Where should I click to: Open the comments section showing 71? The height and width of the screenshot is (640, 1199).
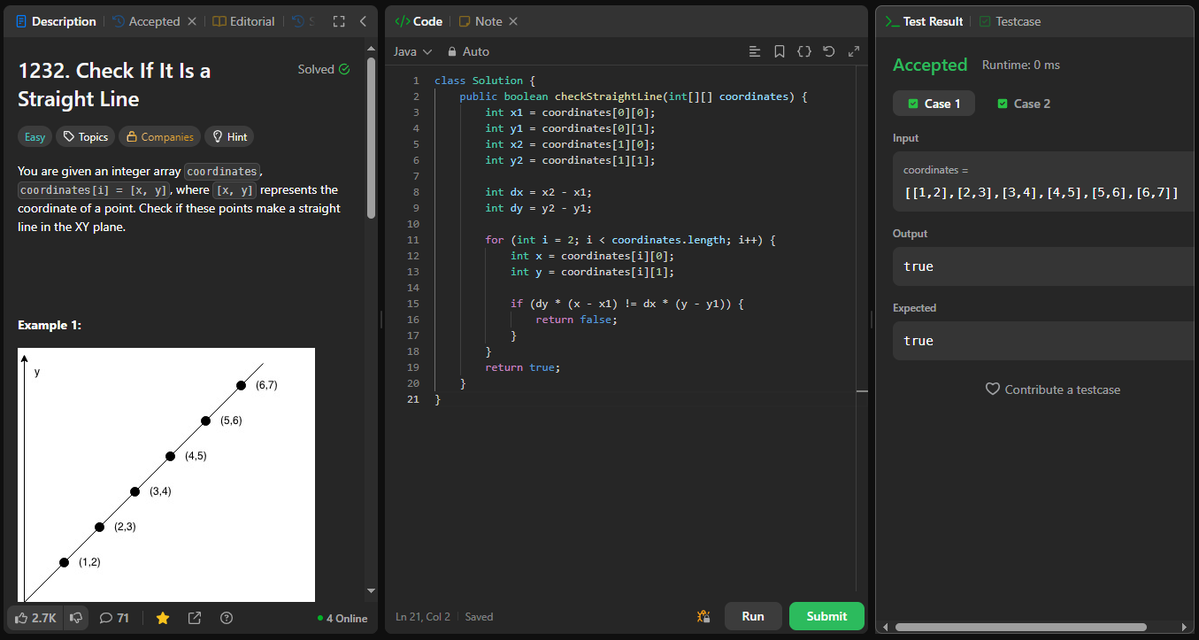[x=114, y=618]
